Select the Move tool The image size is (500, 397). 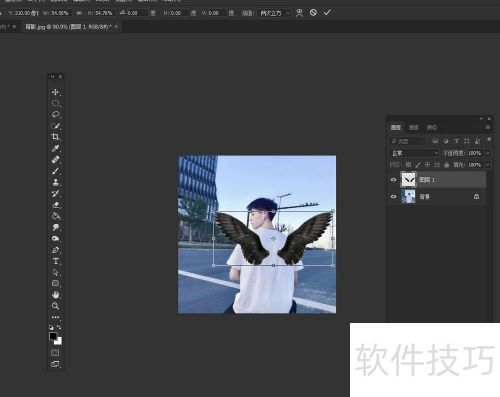click(x=55, y=92)
